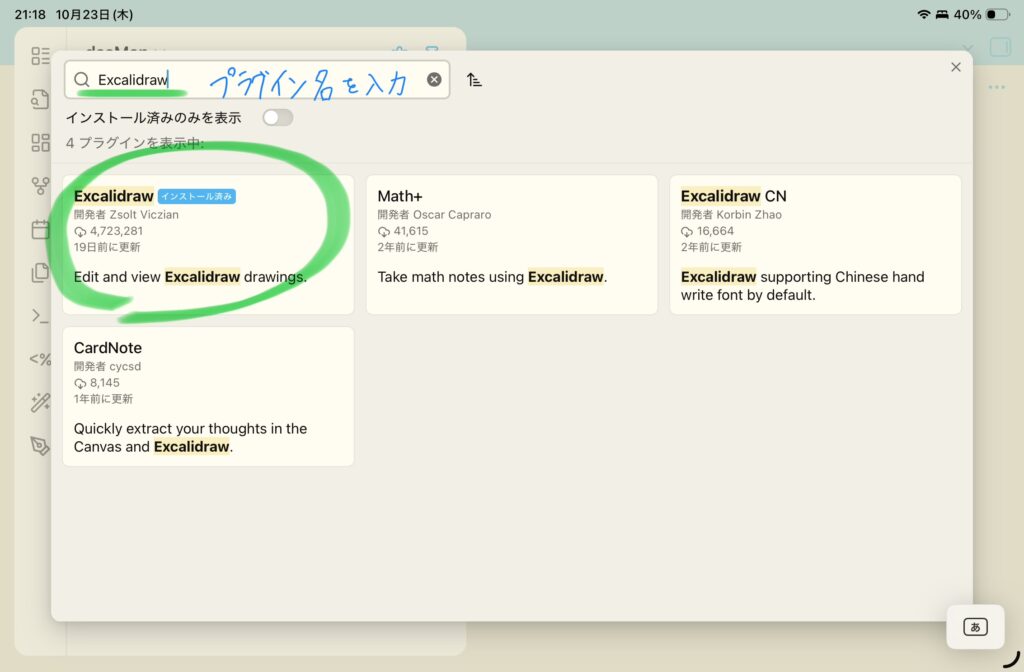
Task: Open graph view from the ribbon
Action: click(40, 186)
